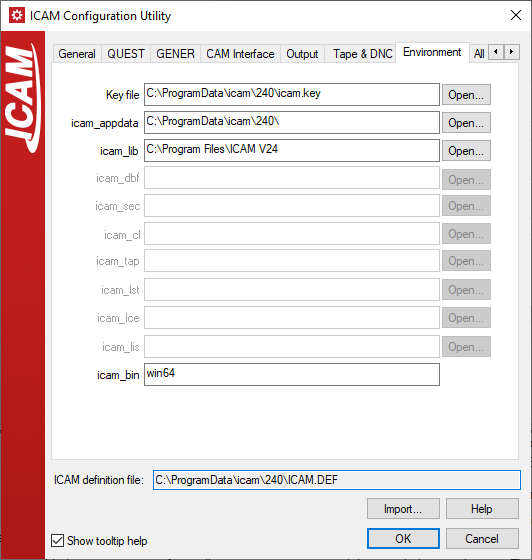Image resolution: width=532 pixels, height=560 pixels.
Task: Go to the CAM Interface tab
Action: tap(240, 54)
